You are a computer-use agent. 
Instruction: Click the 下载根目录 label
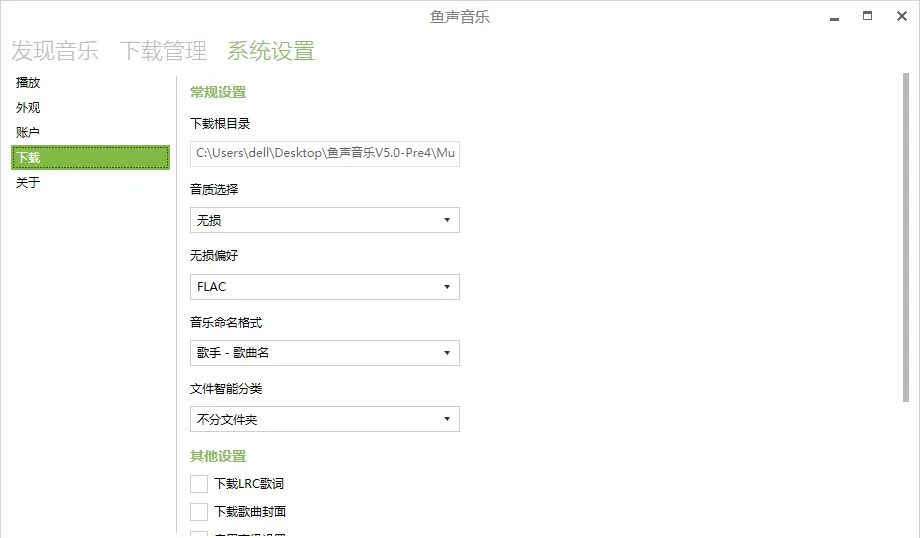[220, 124]
